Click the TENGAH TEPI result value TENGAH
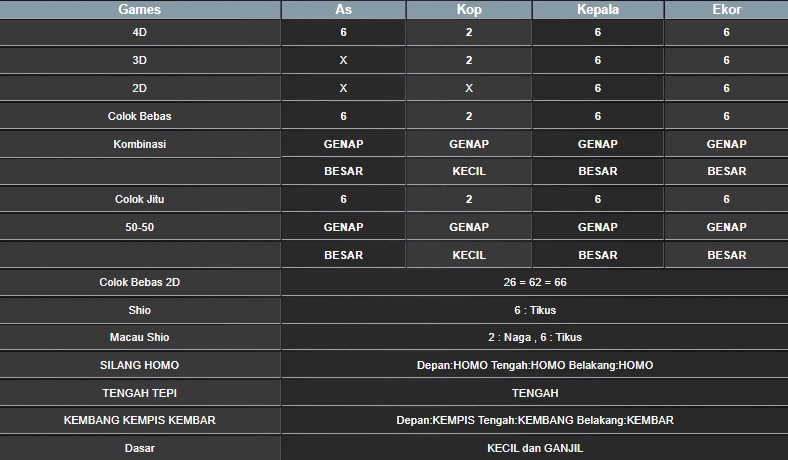Screen dimensions: 788x460 pyautogui.click(x=535, y=393)
